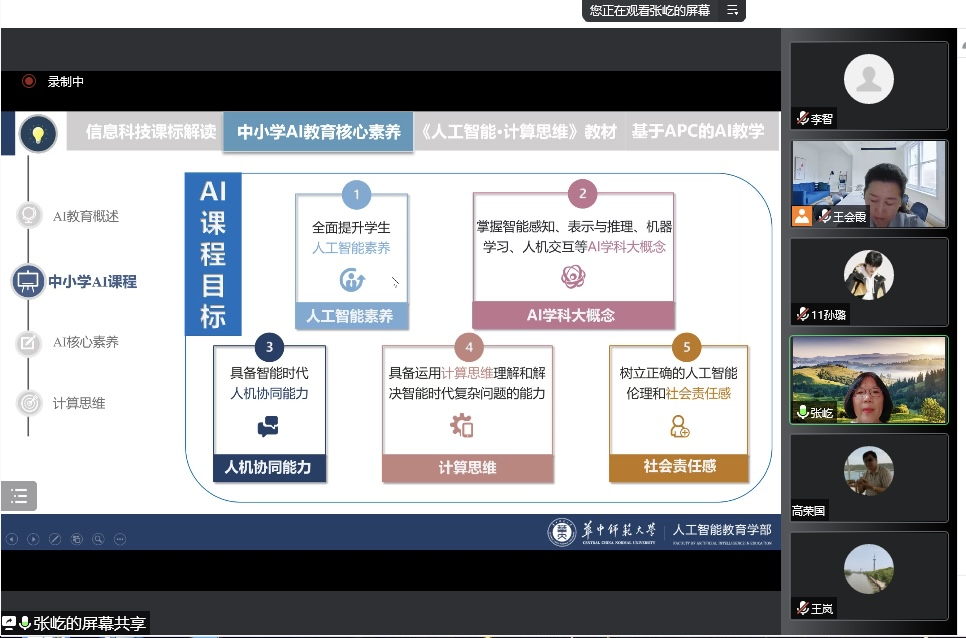Open the view options menu beside the viewing banner
The width and height of the screenshot is (966, 638).
tap(733, 10)
